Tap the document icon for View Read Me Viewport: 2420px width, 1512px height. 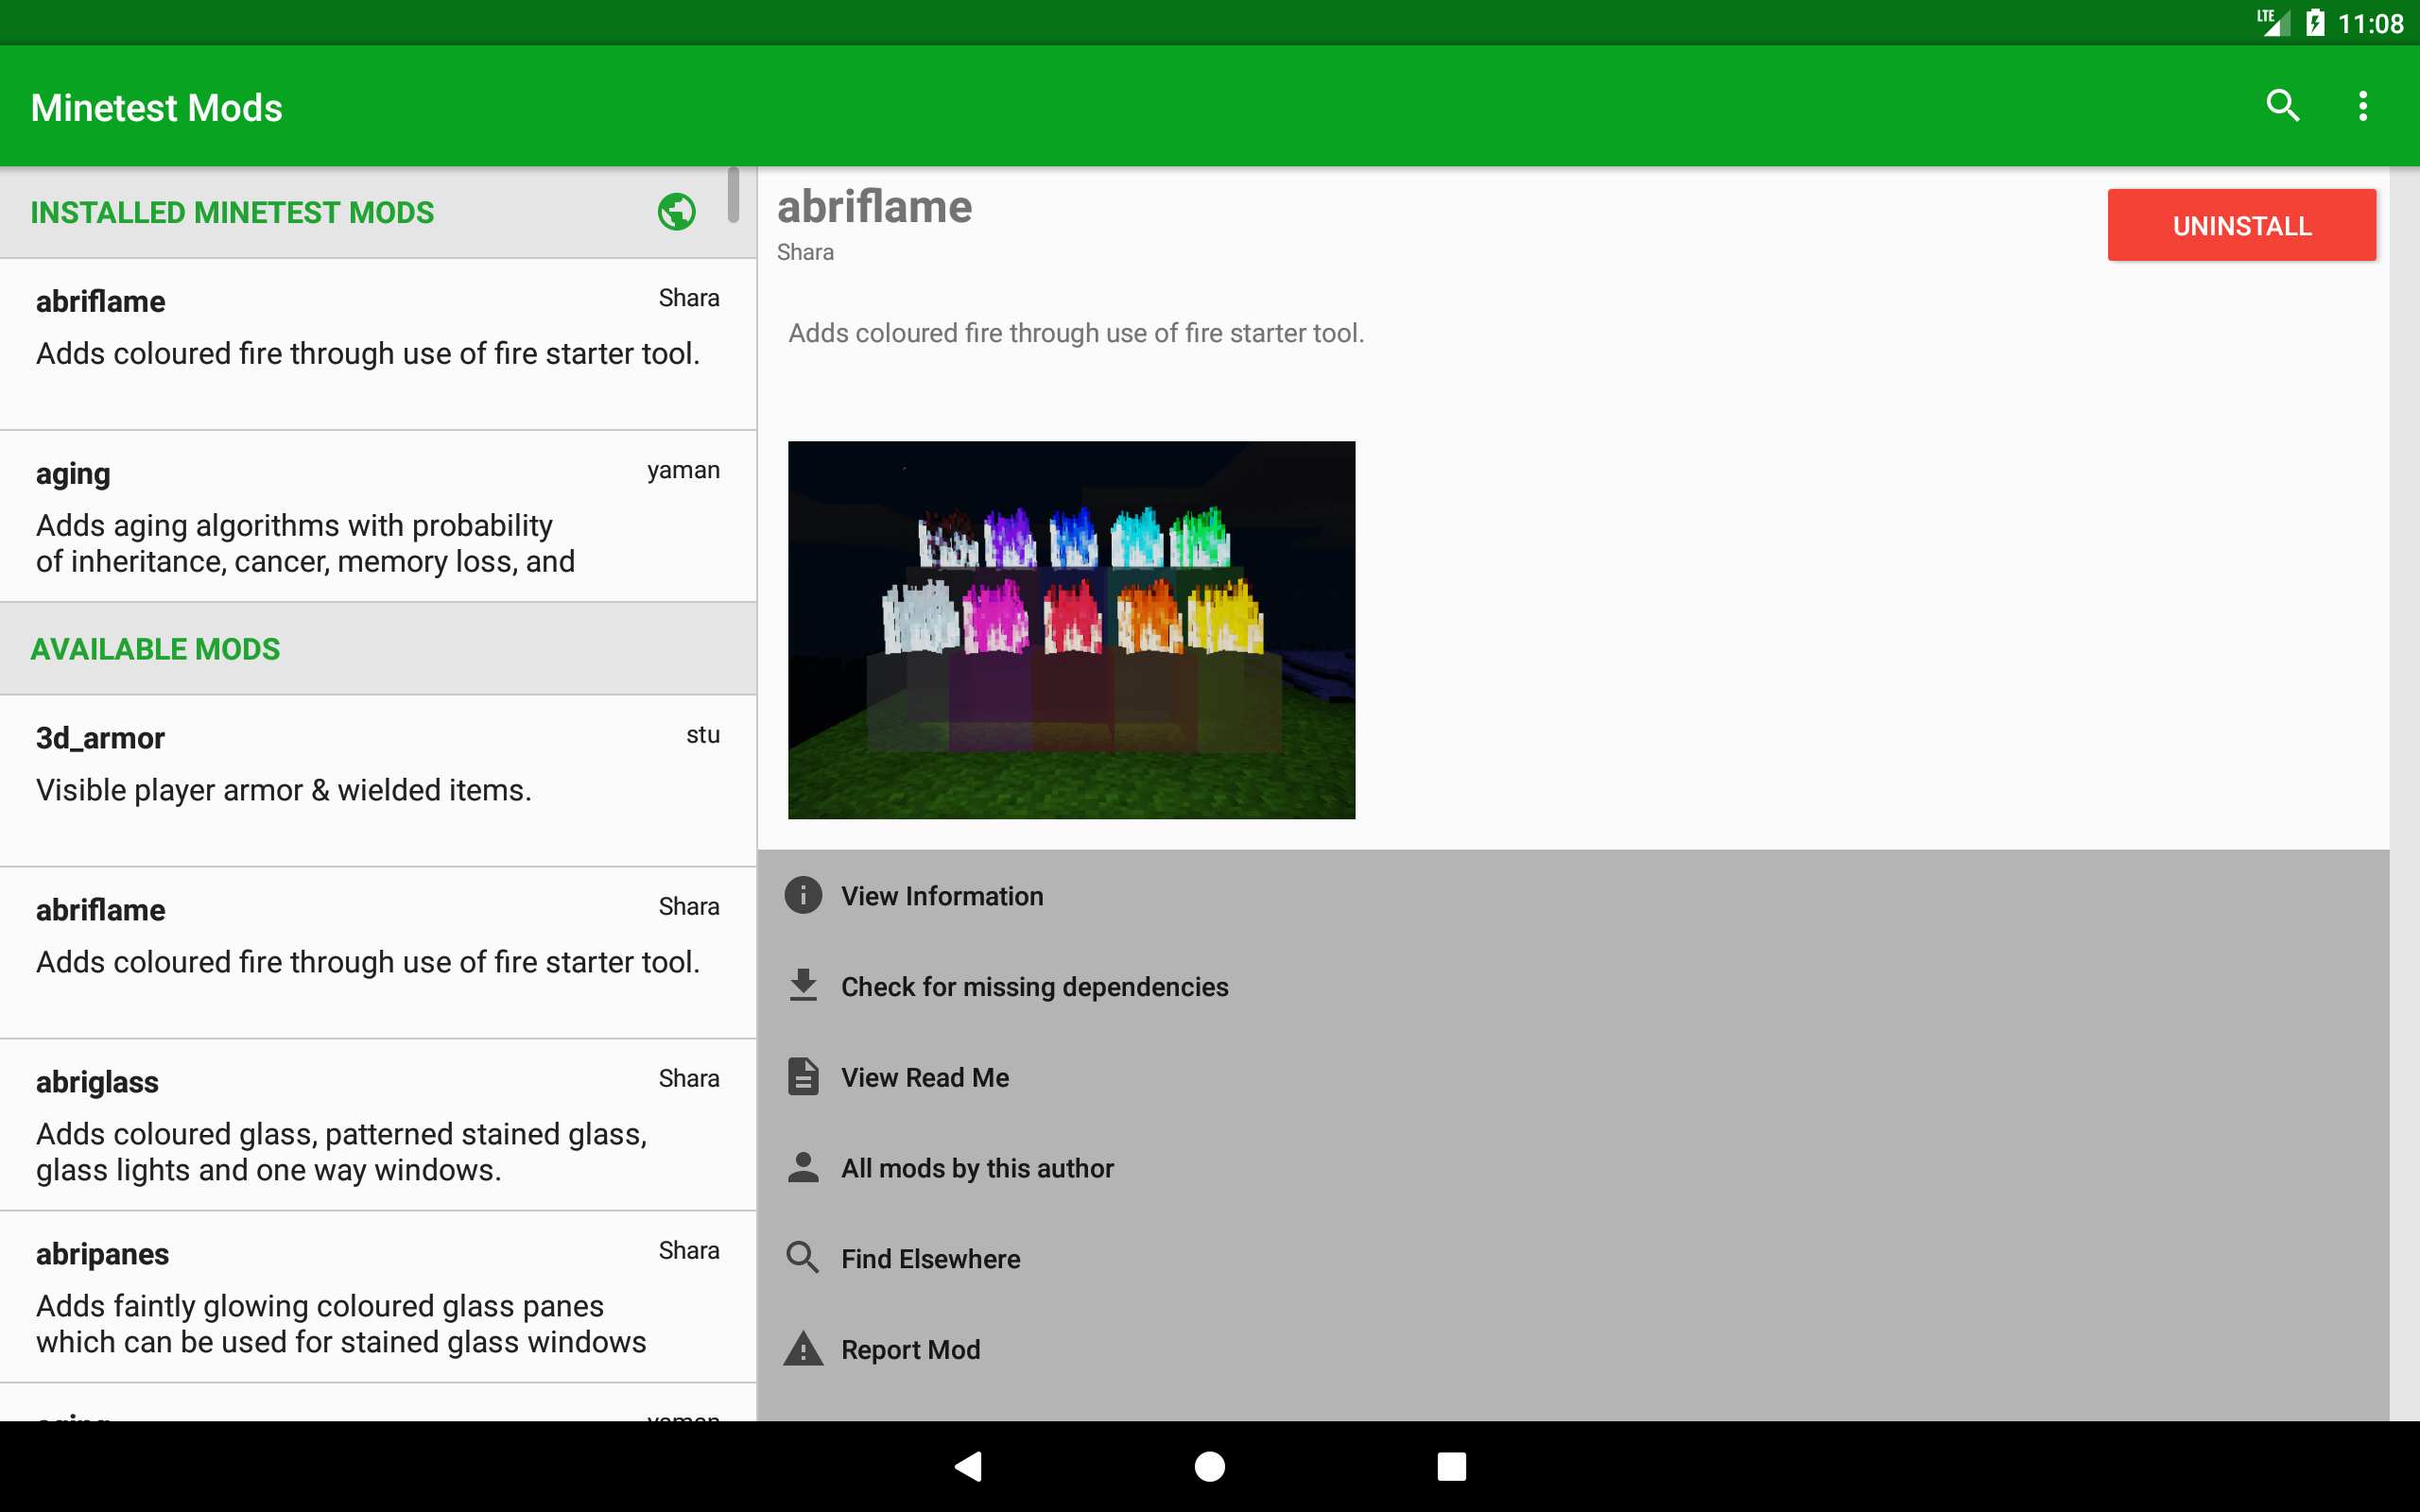(803, 1077)
